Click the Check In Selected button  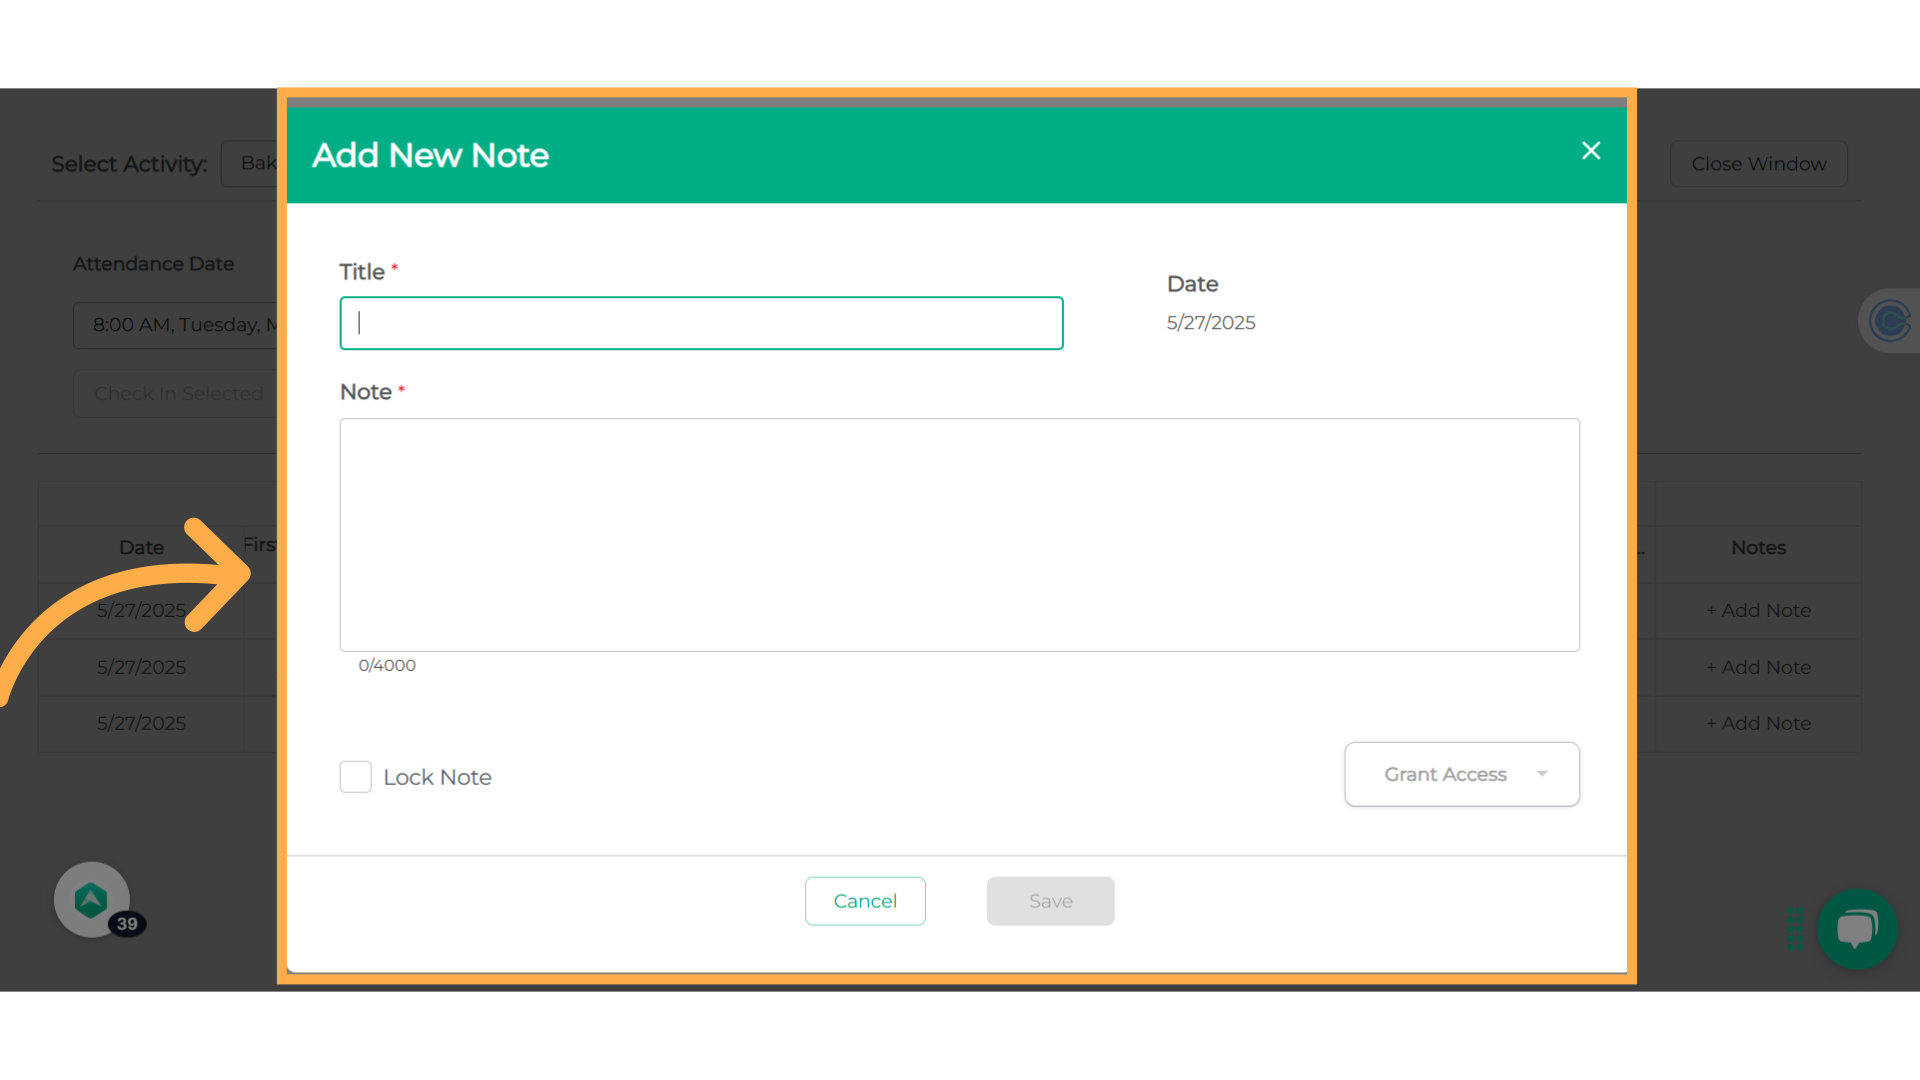tap(176, 394)
